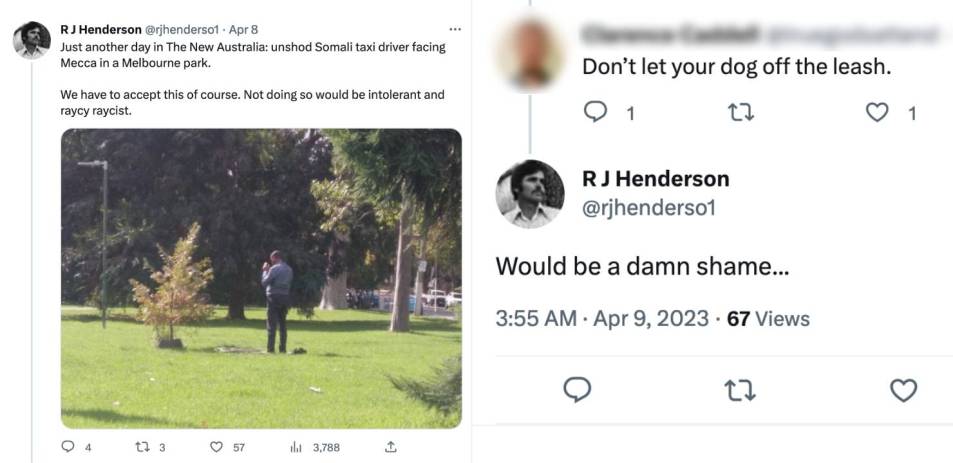
Task: Click the reply icon under the park photo tweet
Action: (x=69, y=447)
